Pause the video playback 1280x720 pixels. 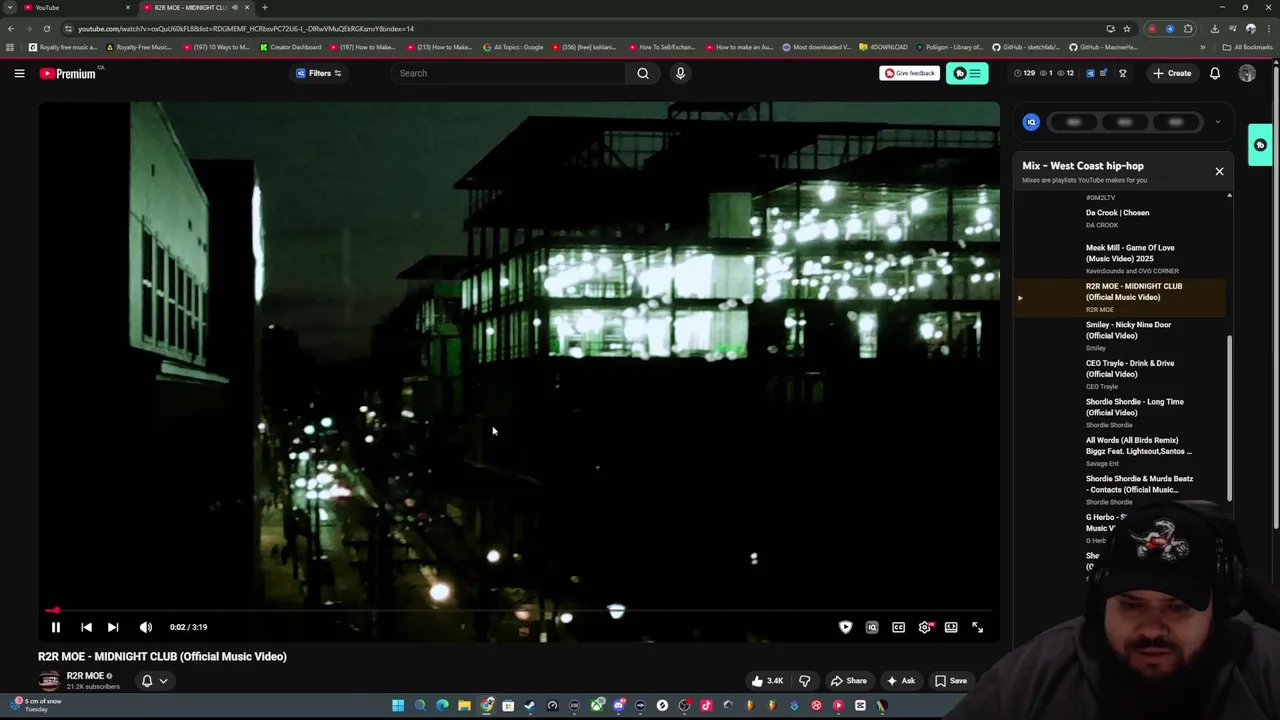[56, 627]
